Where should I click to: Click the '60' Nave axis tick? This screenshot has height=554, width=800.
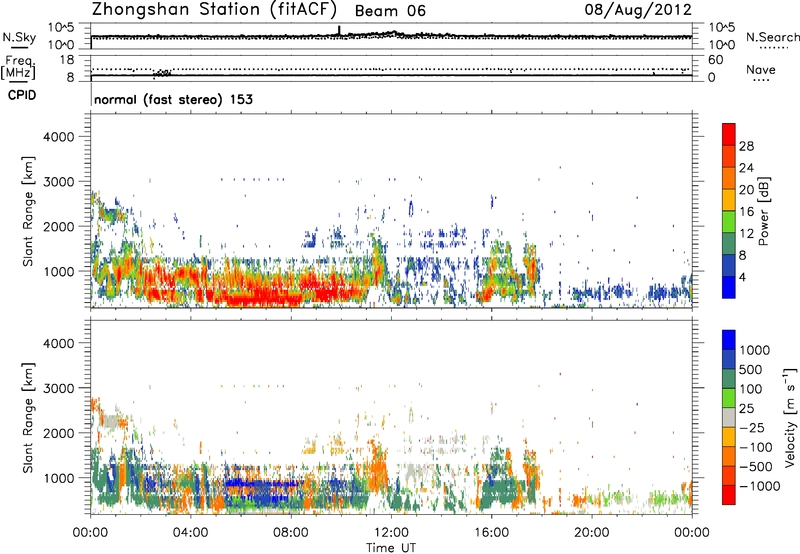click(x=715, y=60)
